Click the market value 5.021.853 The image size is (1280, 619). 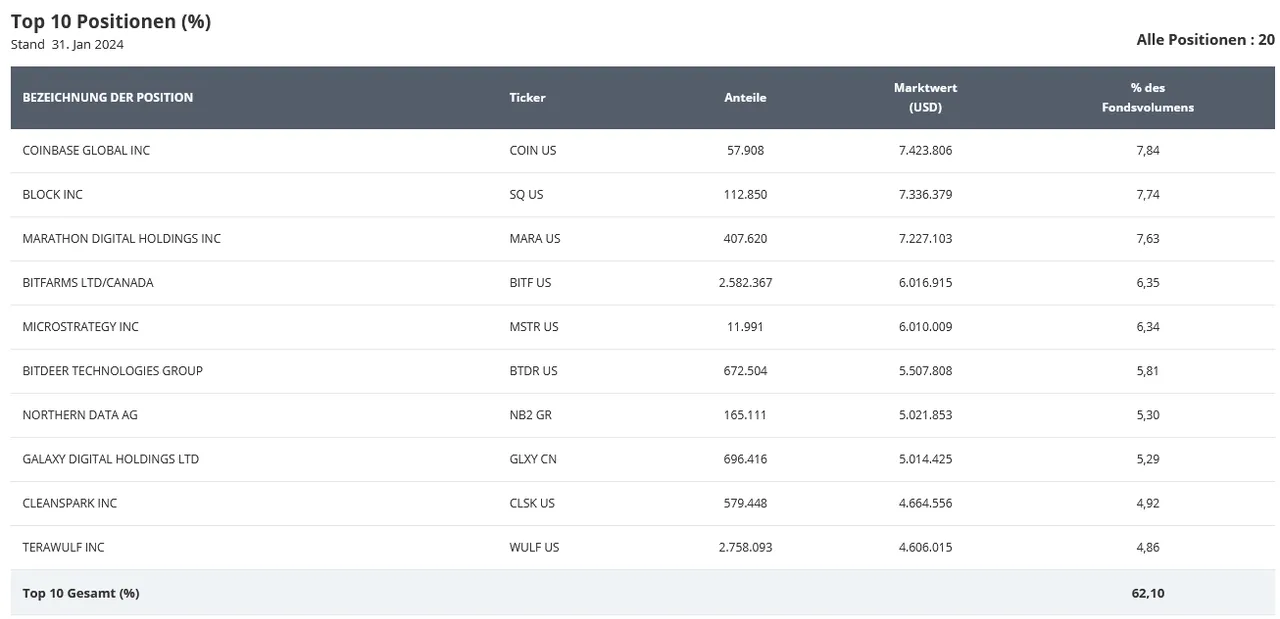click(x=925, y=414)
